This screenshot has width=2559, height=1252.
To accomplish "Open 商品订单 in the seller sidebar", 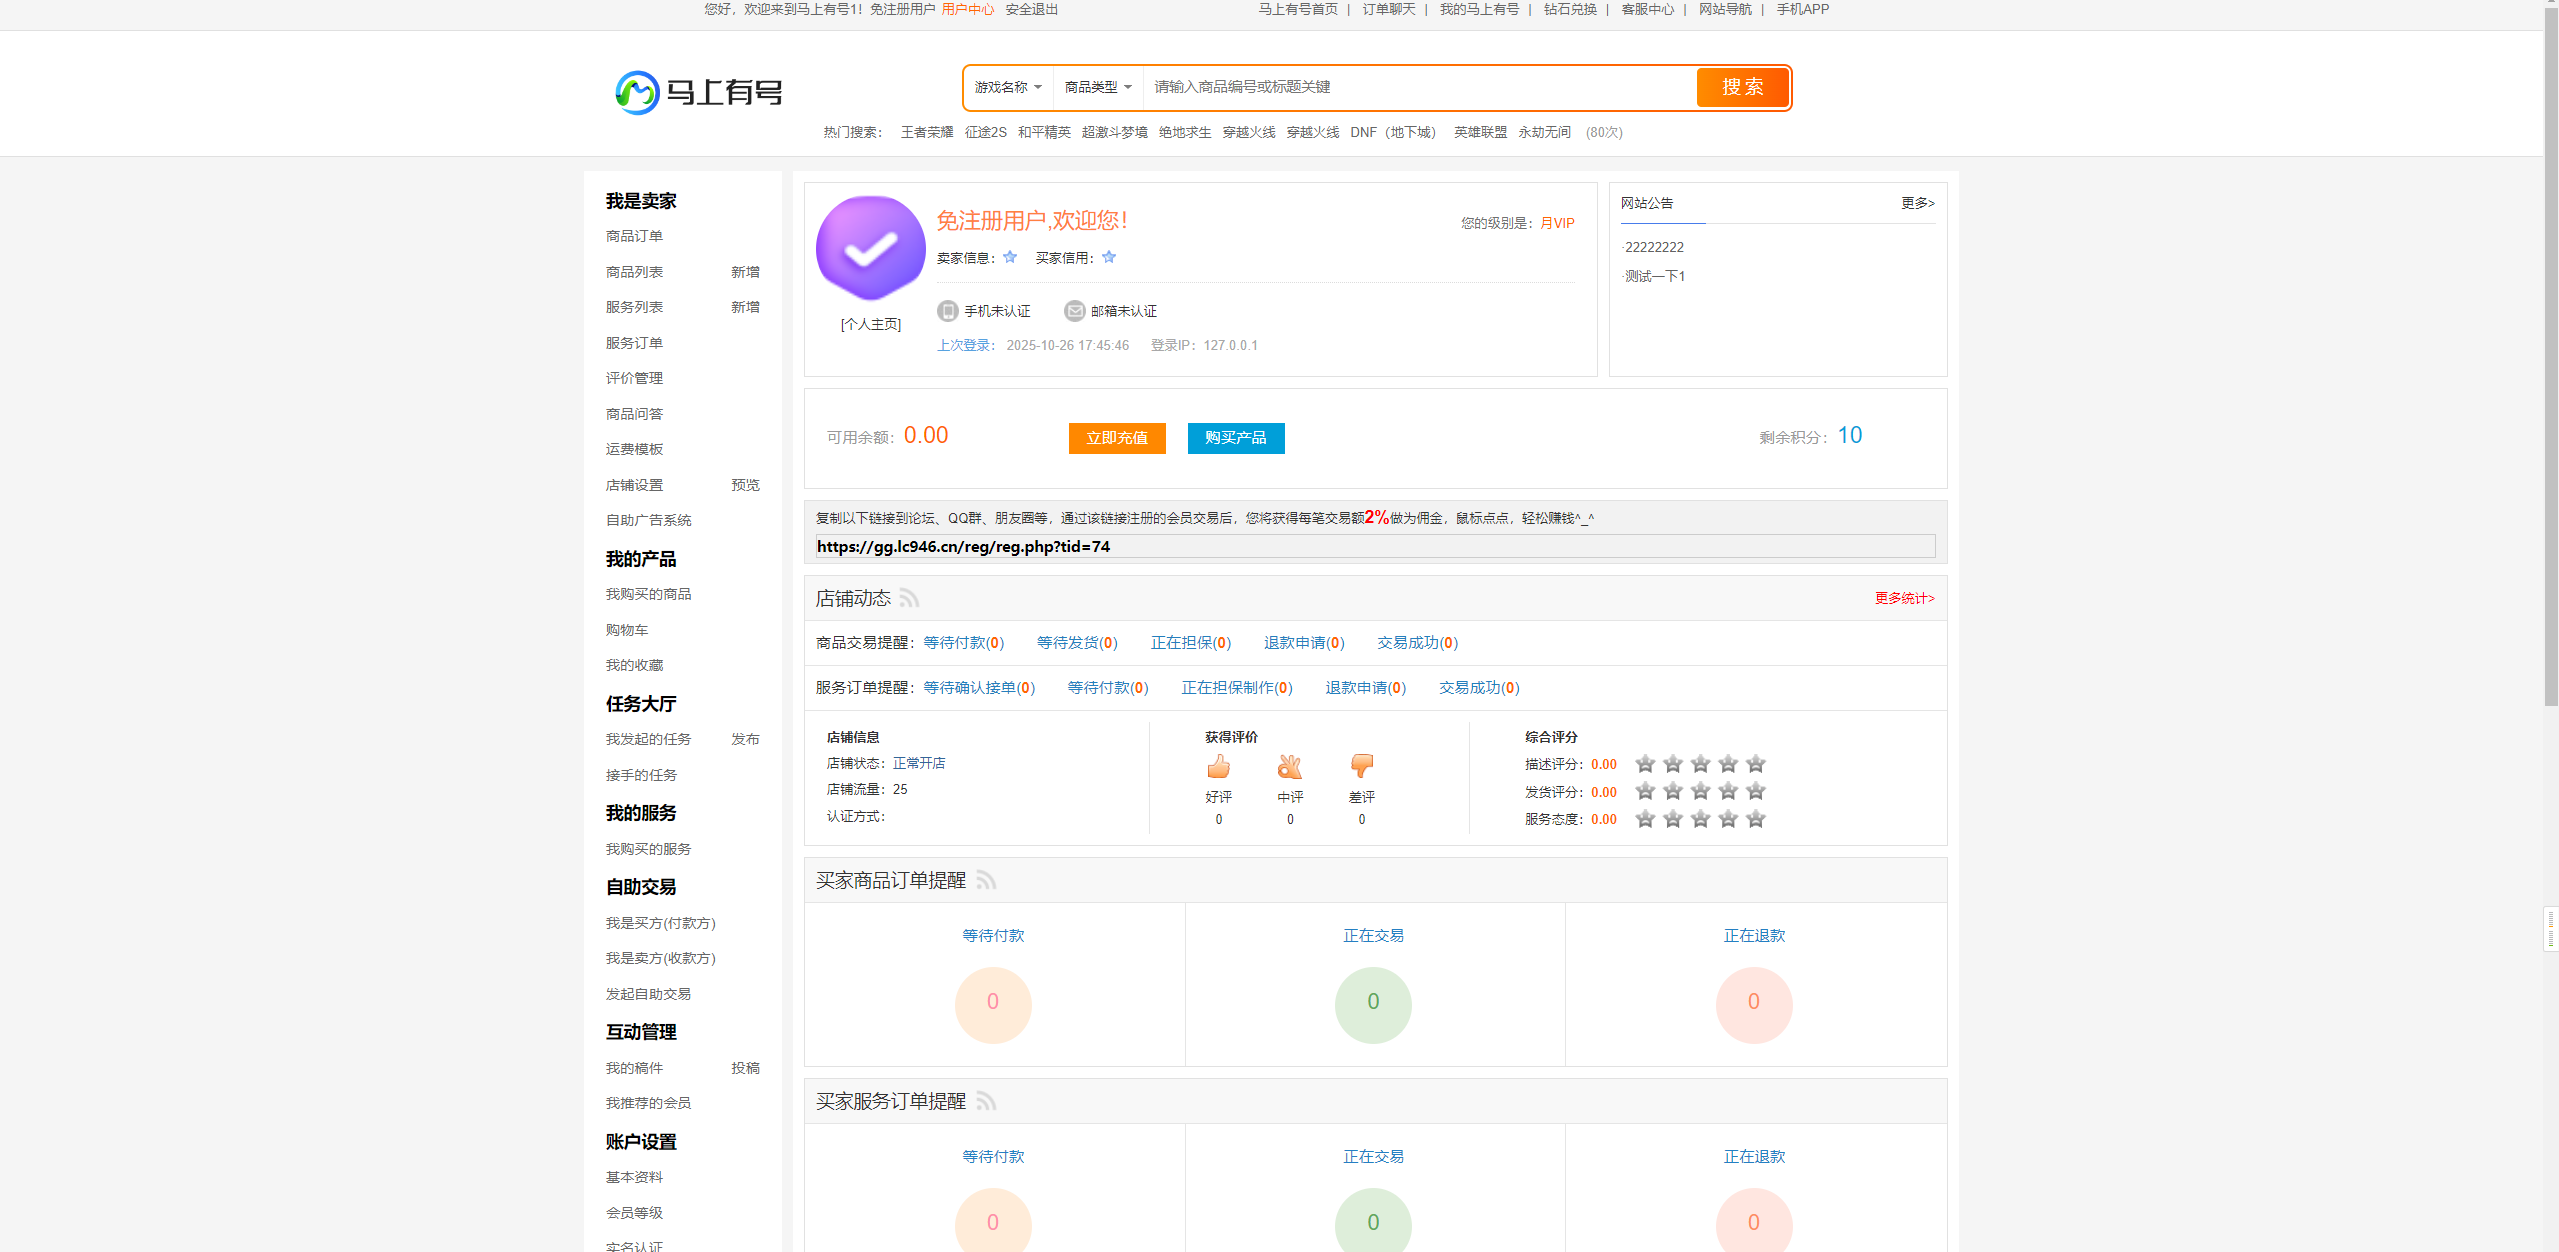I will (x=634, y=236).
